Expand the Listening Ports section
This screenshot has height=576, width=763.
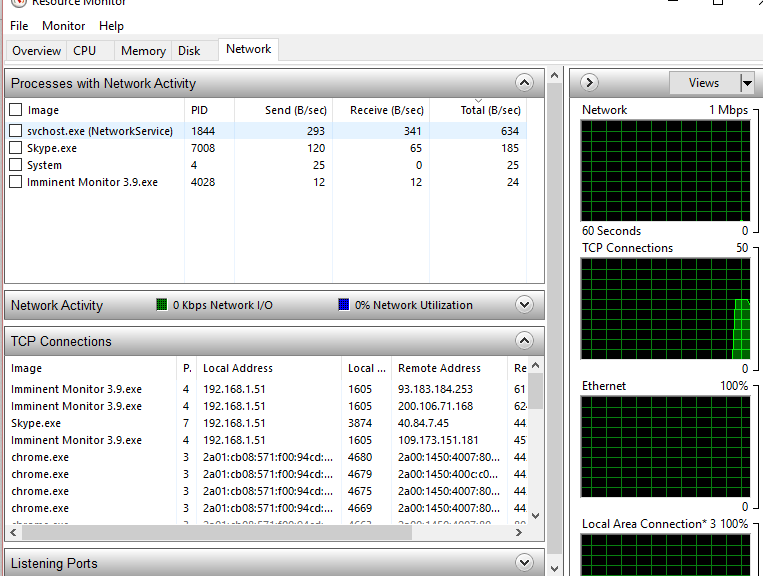tap(524, 563)
